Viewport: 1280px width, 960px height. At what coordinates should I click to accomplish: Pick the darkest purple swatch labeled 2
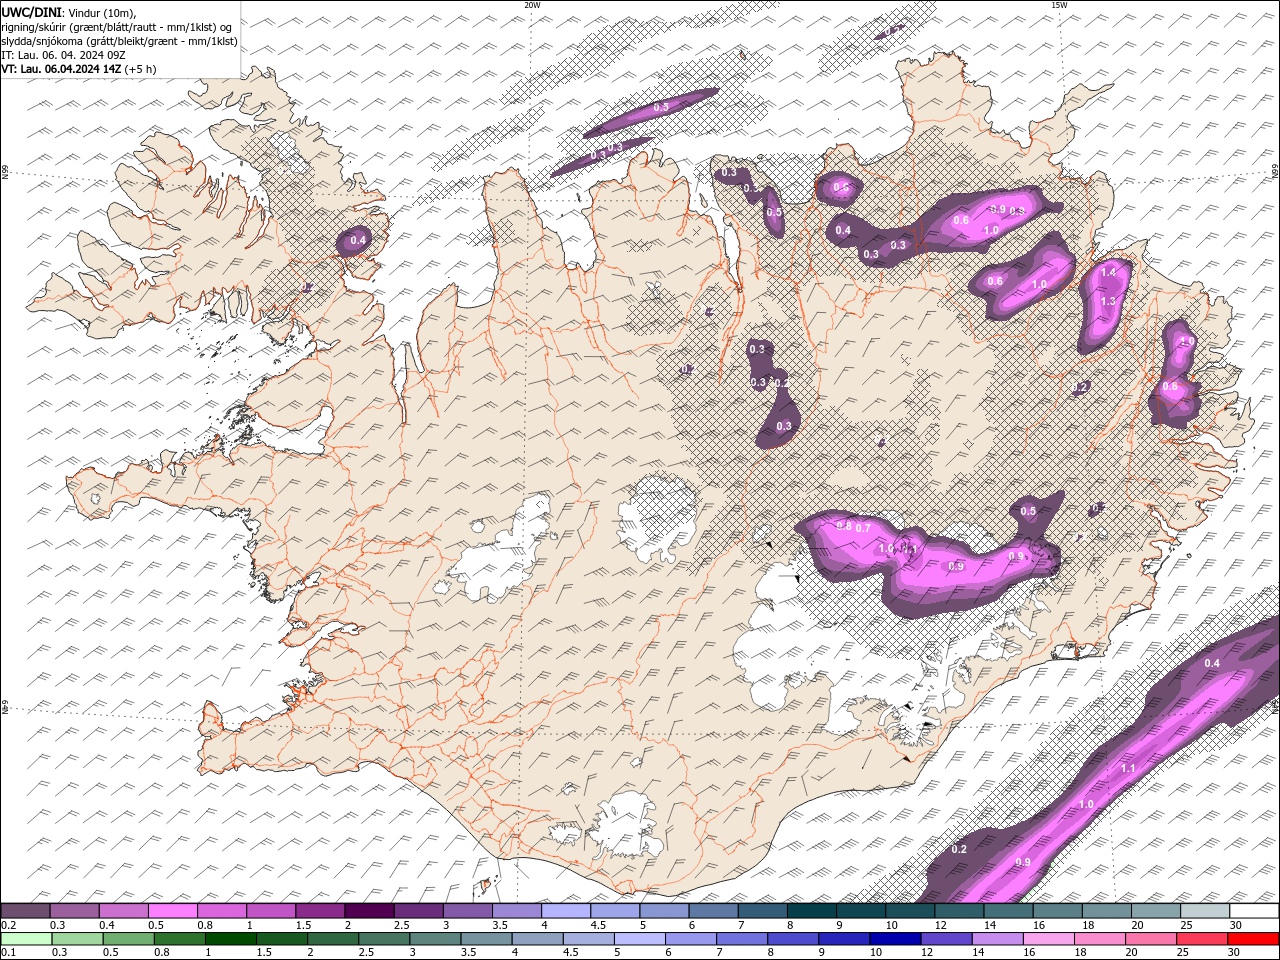pos(369,910)
